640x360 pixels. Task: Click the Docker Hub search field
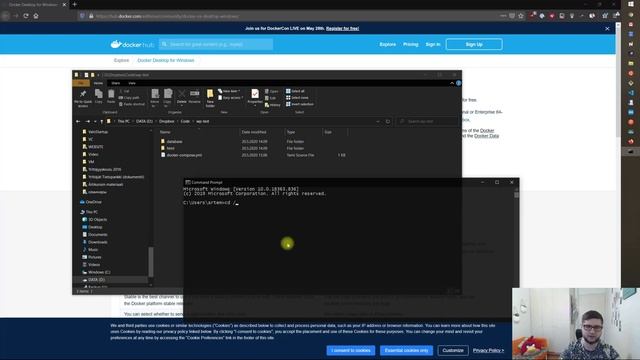tap(216, 44)
